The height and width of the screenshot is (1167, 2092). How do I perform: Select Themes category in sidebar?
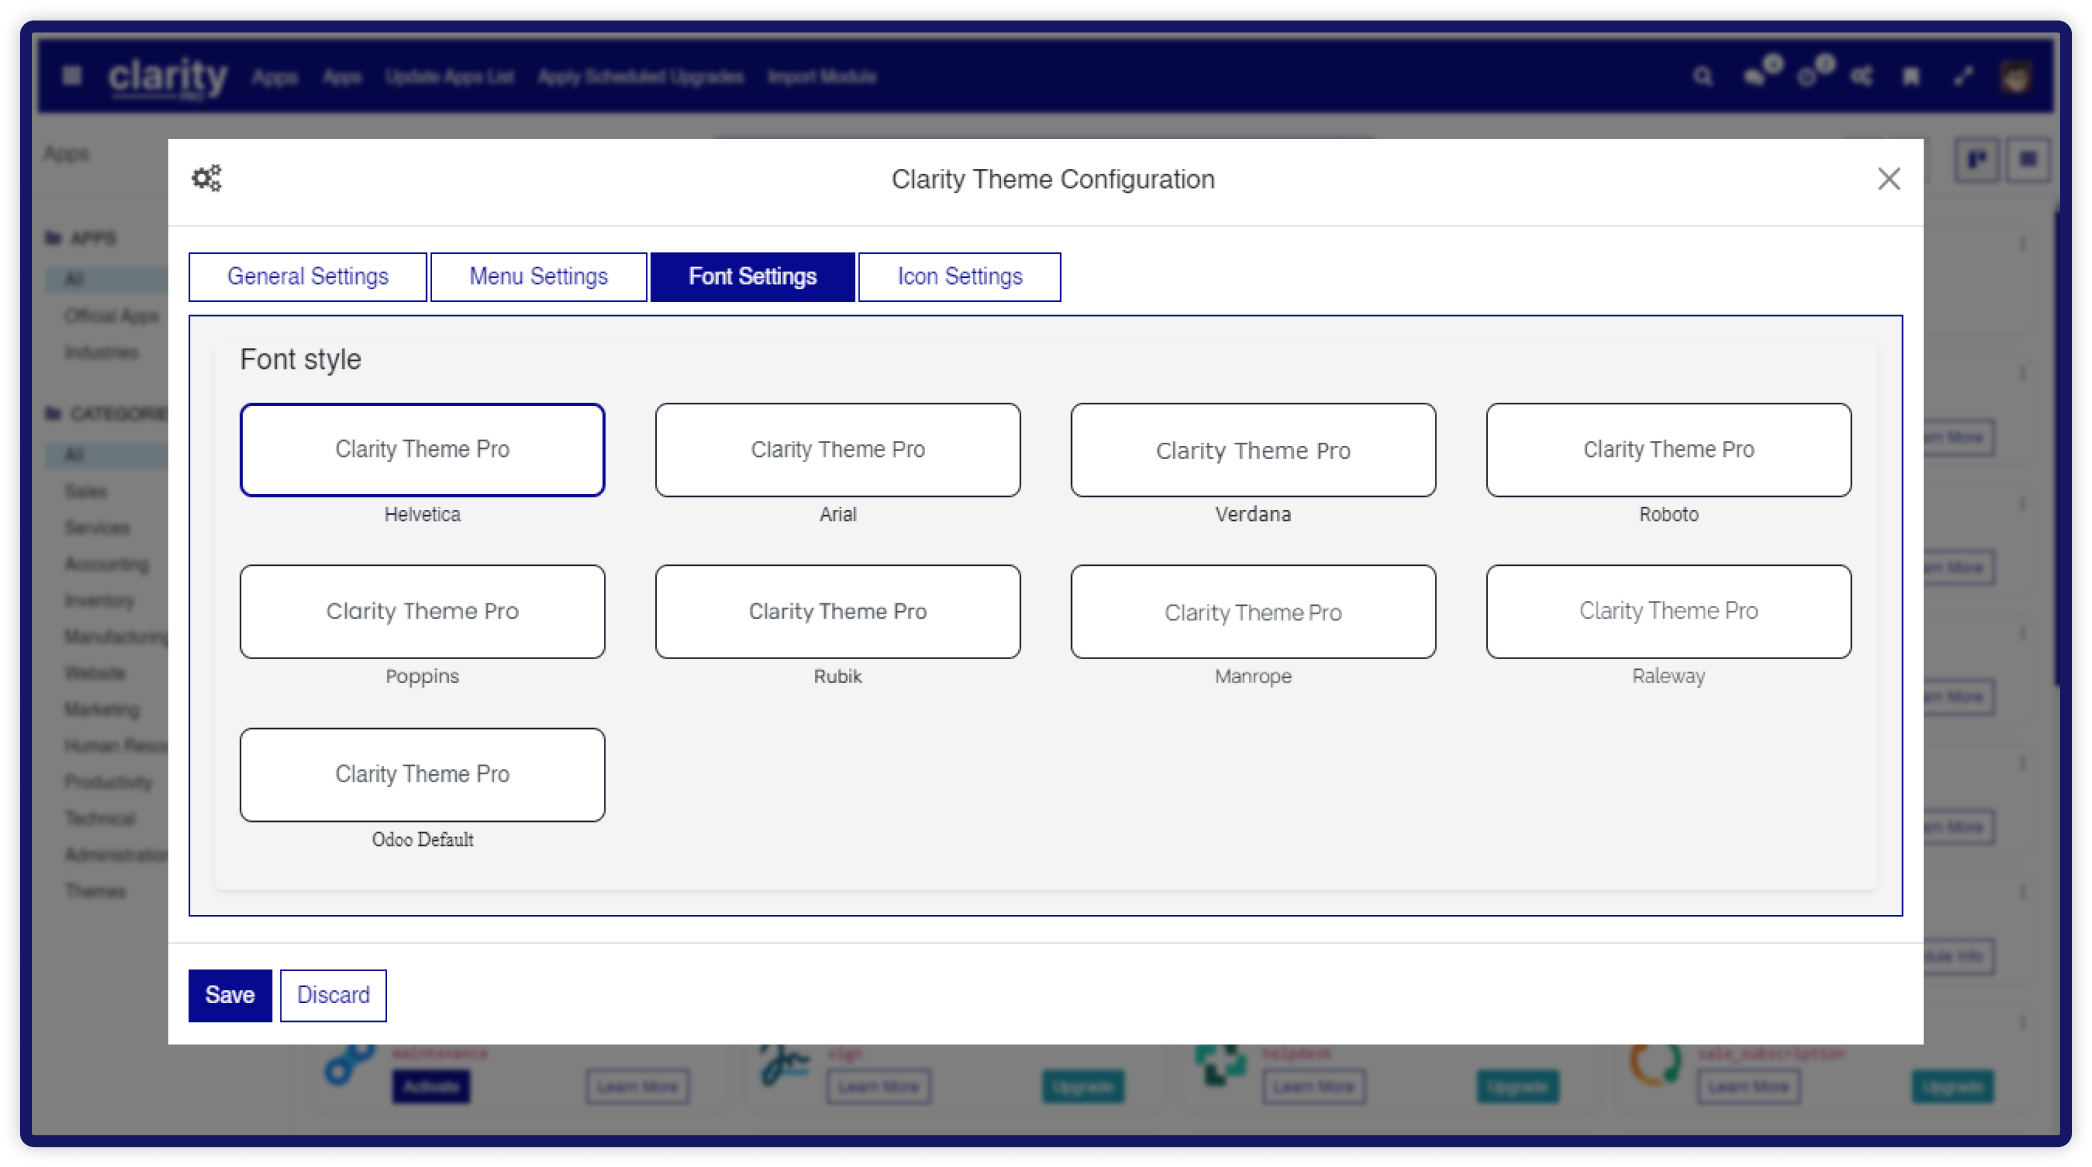[x=96, y=891]
